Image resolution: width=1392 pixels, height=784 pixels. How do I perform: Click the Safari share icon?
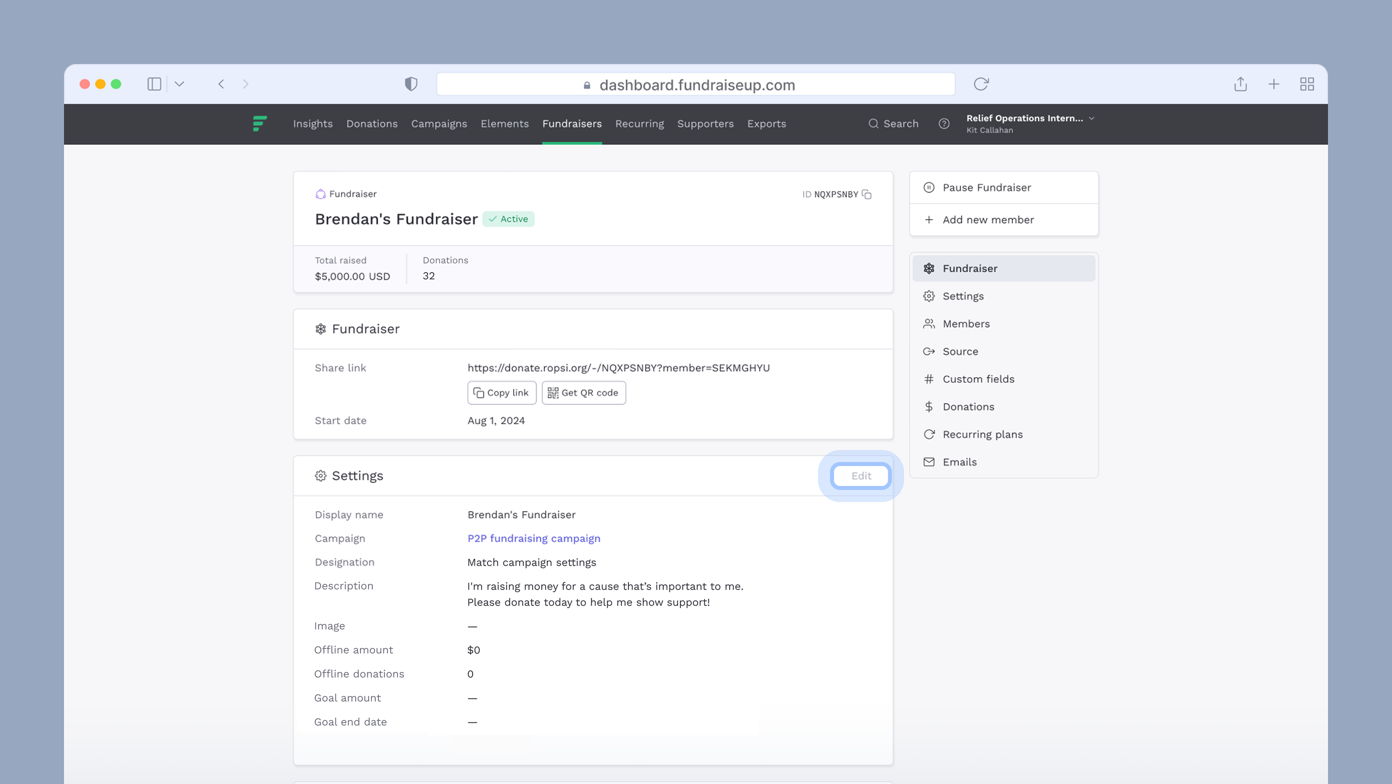(1240, 84)
